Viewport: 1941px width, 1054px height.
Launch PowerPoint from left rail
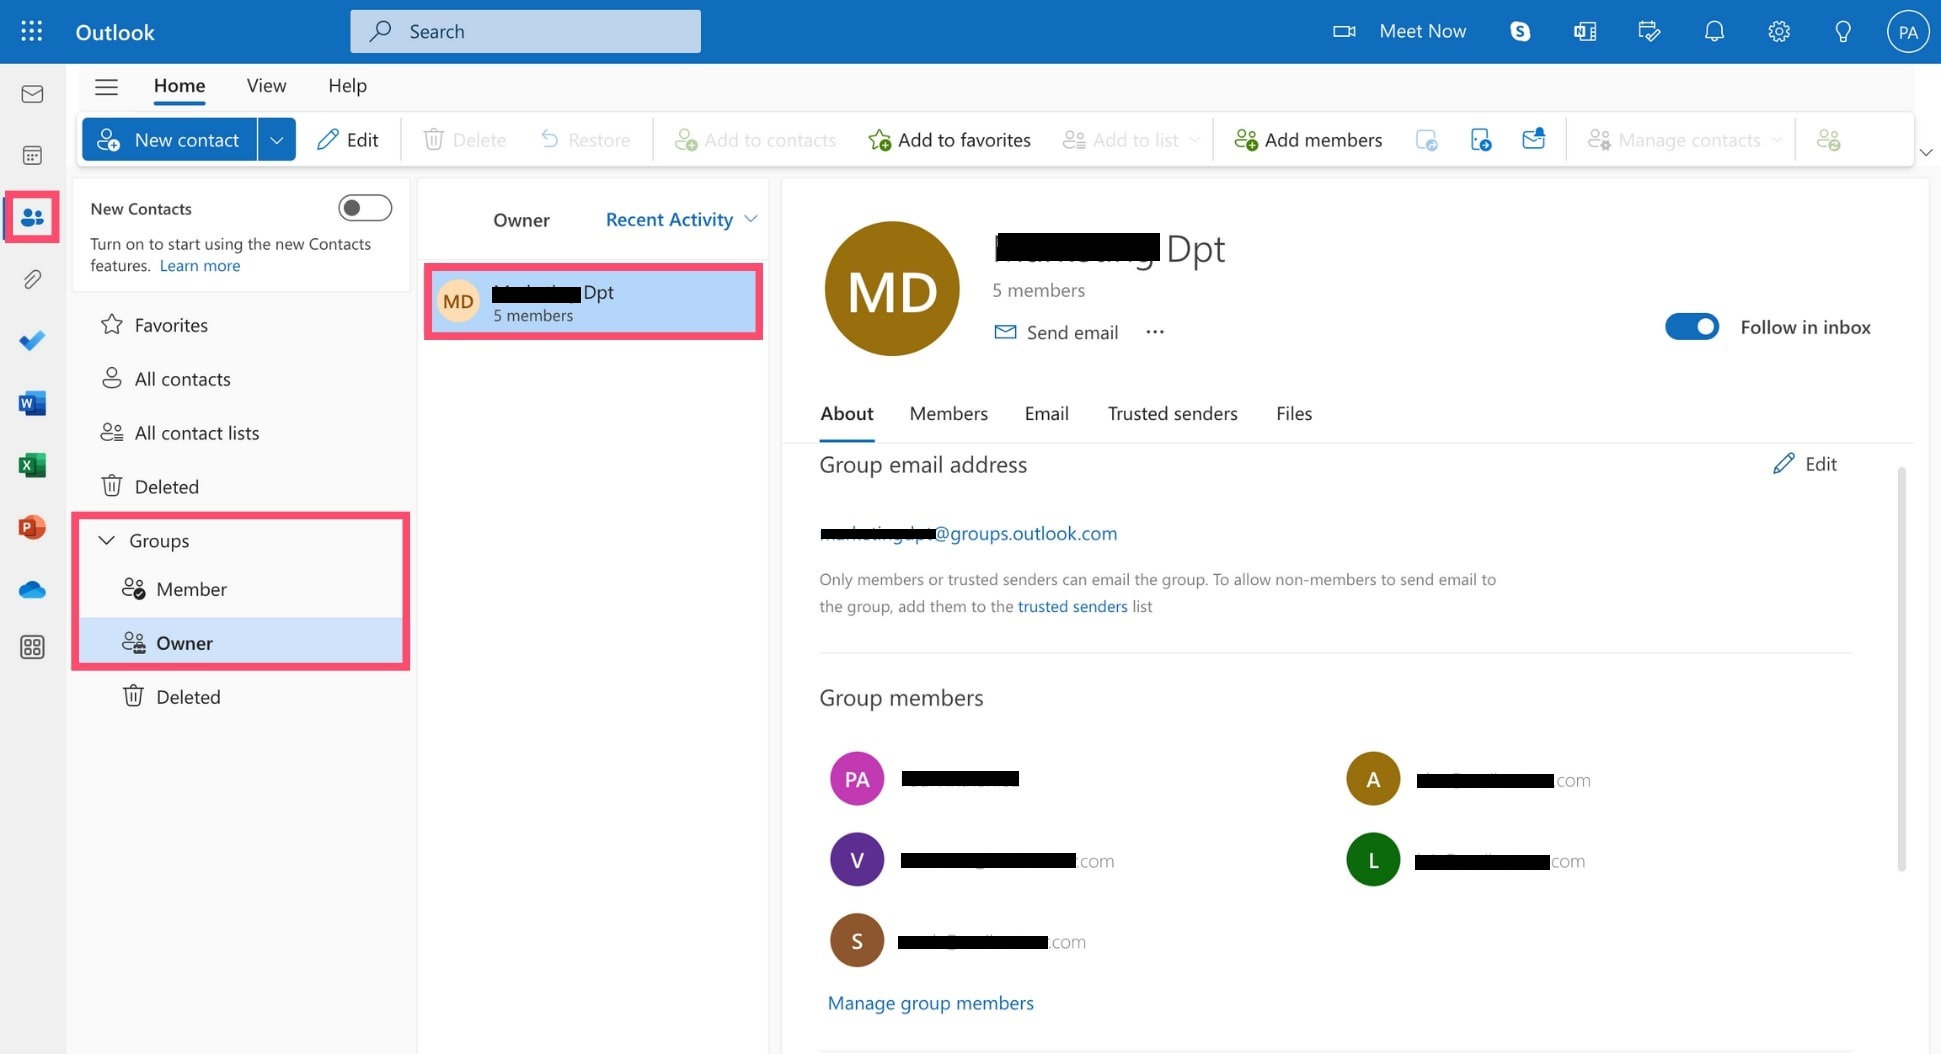(32, 527)
